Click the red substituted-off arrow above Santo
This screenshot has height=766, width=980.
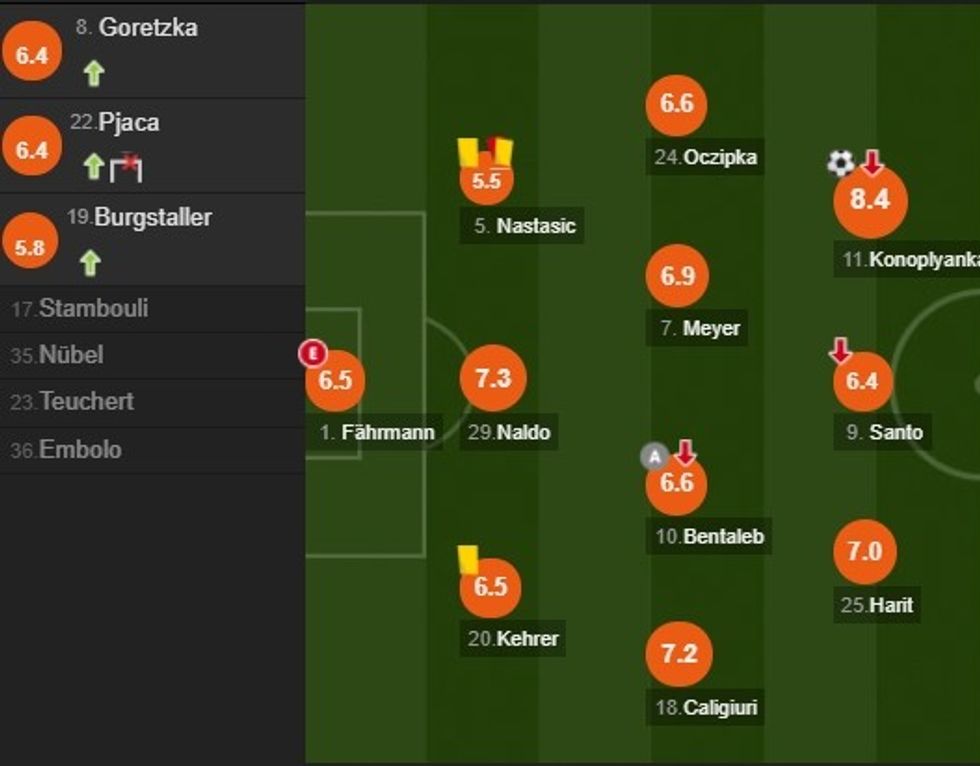[840, 350]
